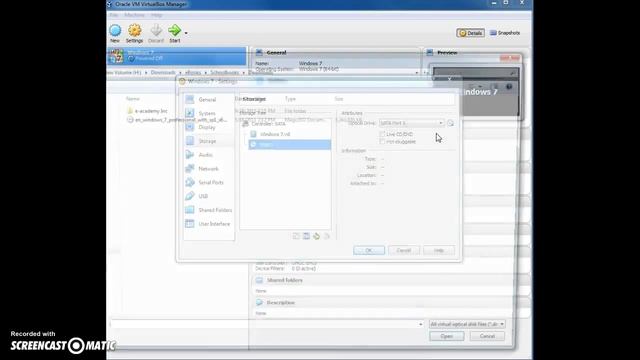Click Cancel in the file chooser dialog
Screen dimensions: 640x360
click(487, 336)
